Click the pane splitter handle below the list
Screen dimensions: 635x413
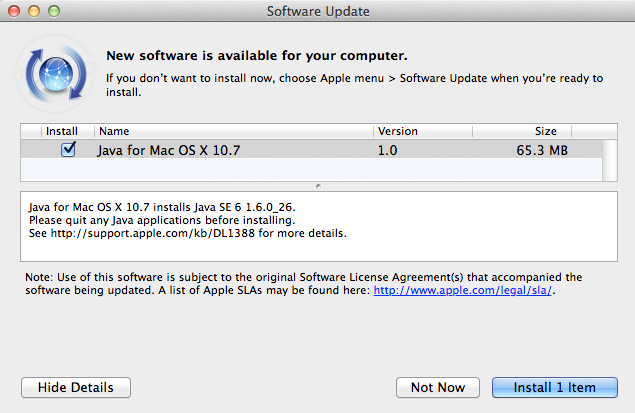(x=318, y=186)
